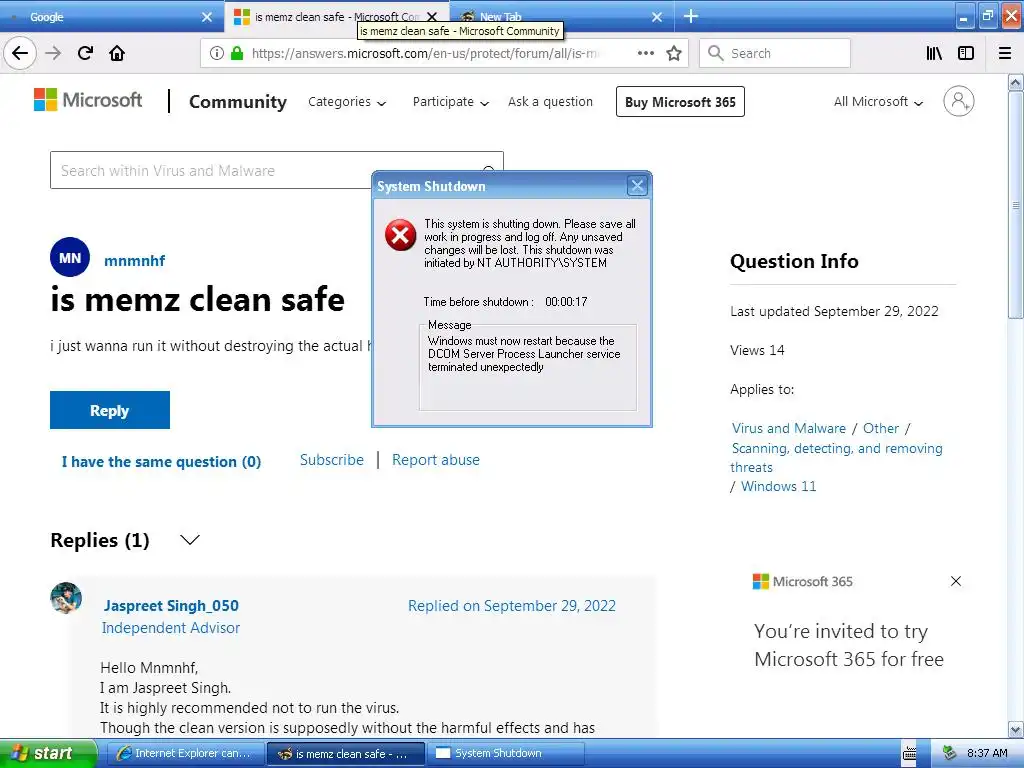The height and width of the screenshot is (768, 1024).
Task: Expand the All Microsoft dropdown
Action: click(x=878, y=102)
